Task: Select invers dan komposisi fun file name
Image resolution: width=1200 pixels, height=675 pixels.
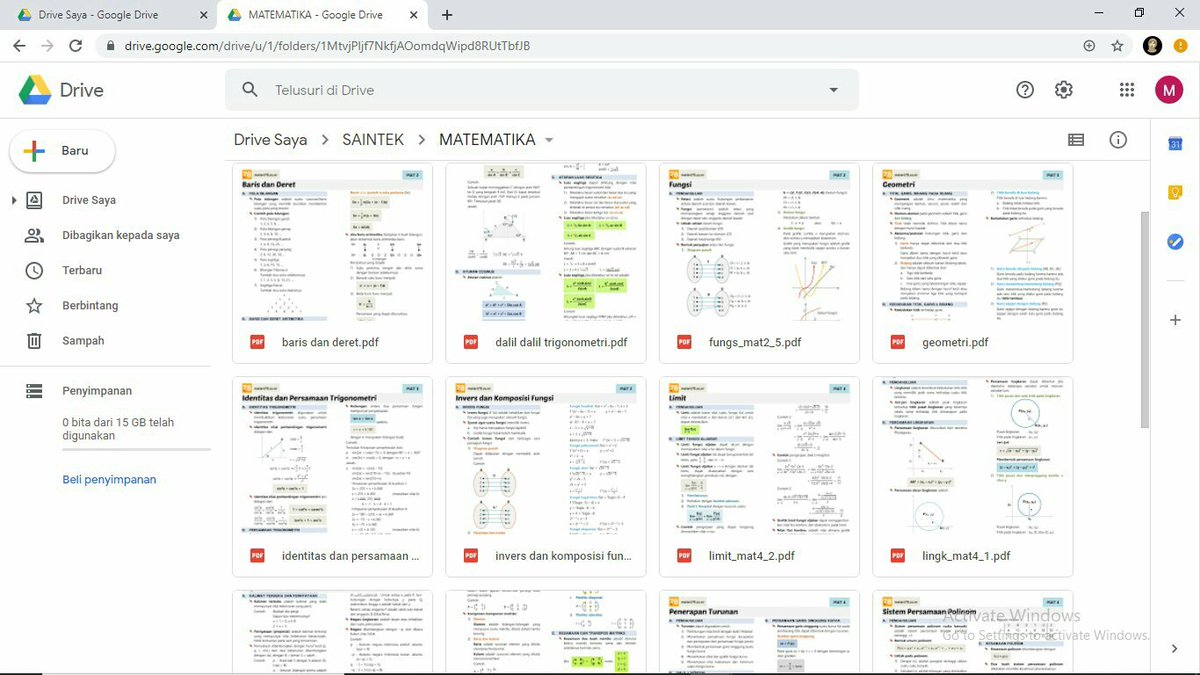Action: (564, 557)
